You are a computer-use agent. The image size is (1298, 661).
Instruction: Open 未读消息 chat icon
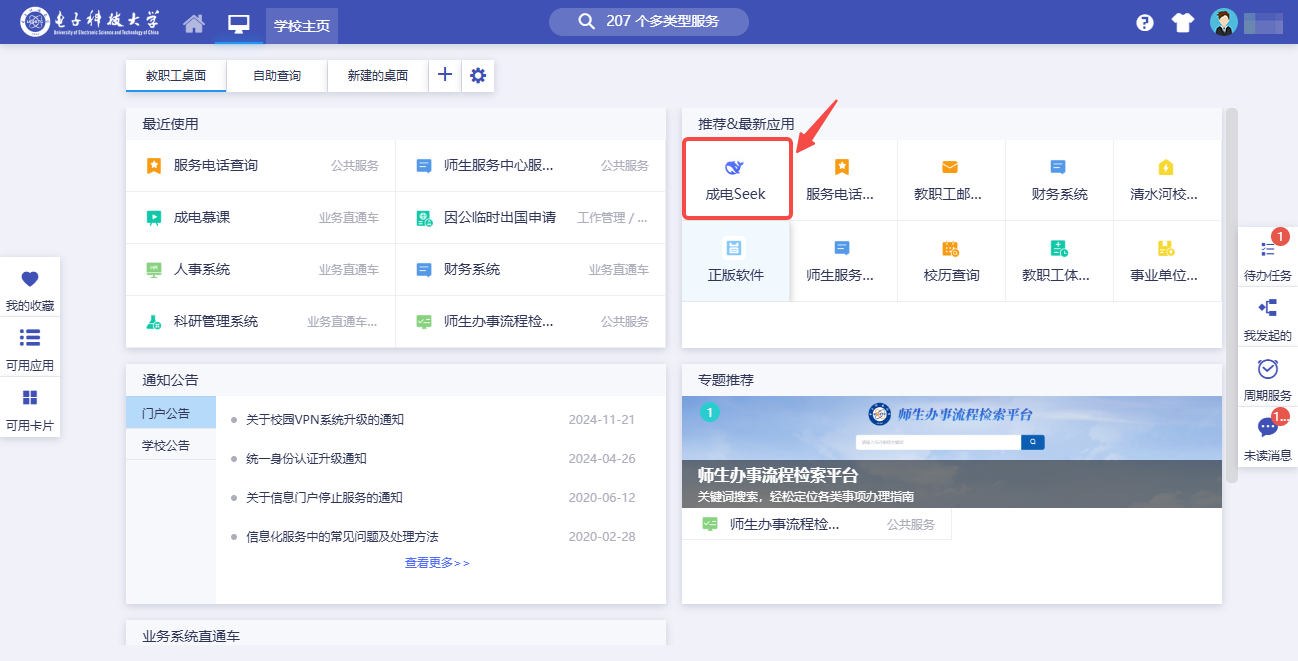1267,436
